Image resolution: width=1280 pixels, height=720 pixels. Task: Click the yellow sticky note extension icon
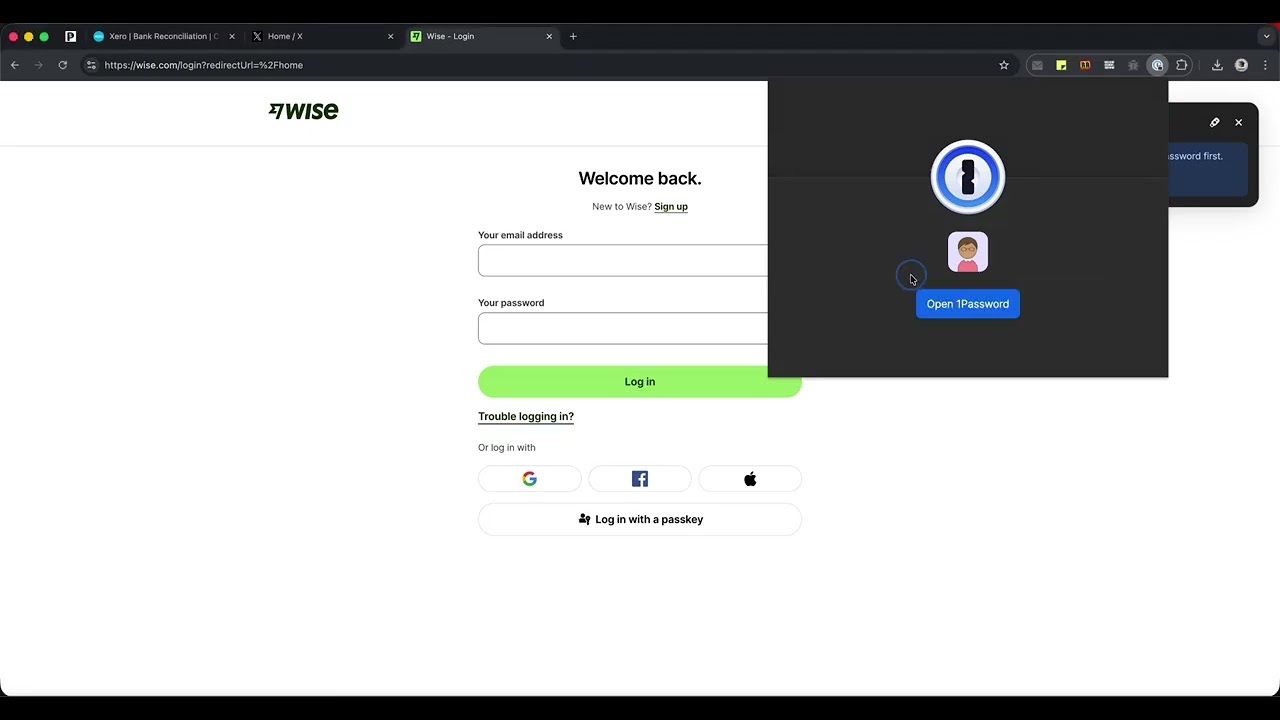[1061, 65]
